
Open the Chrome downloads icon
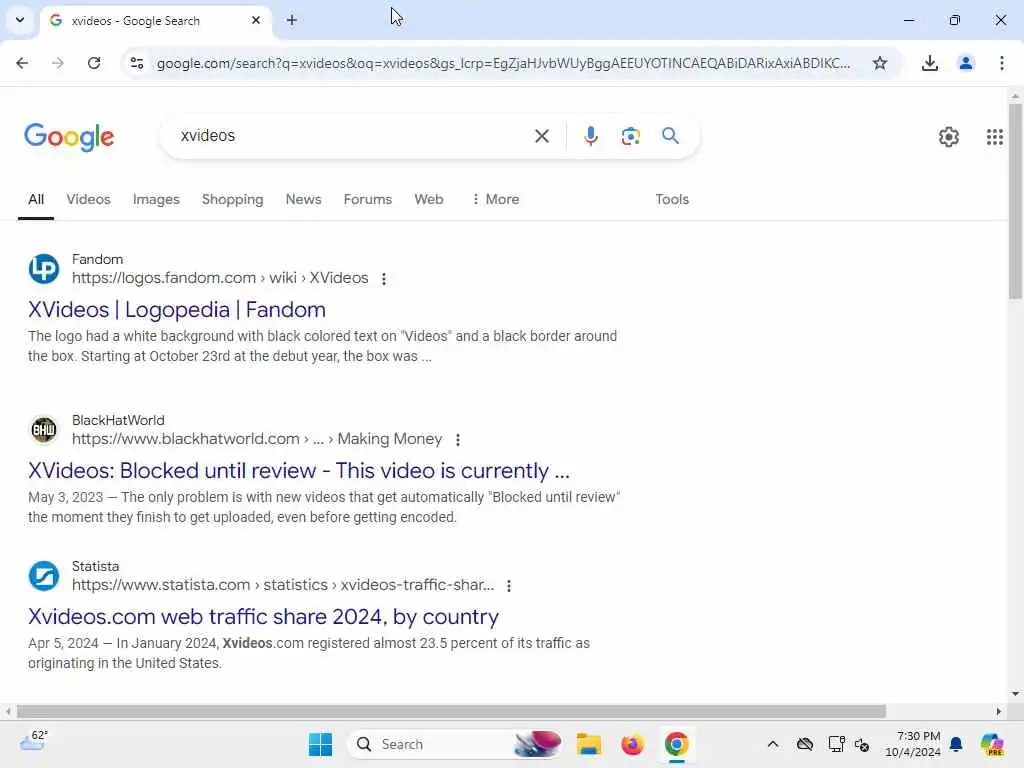tap(929, 63)
